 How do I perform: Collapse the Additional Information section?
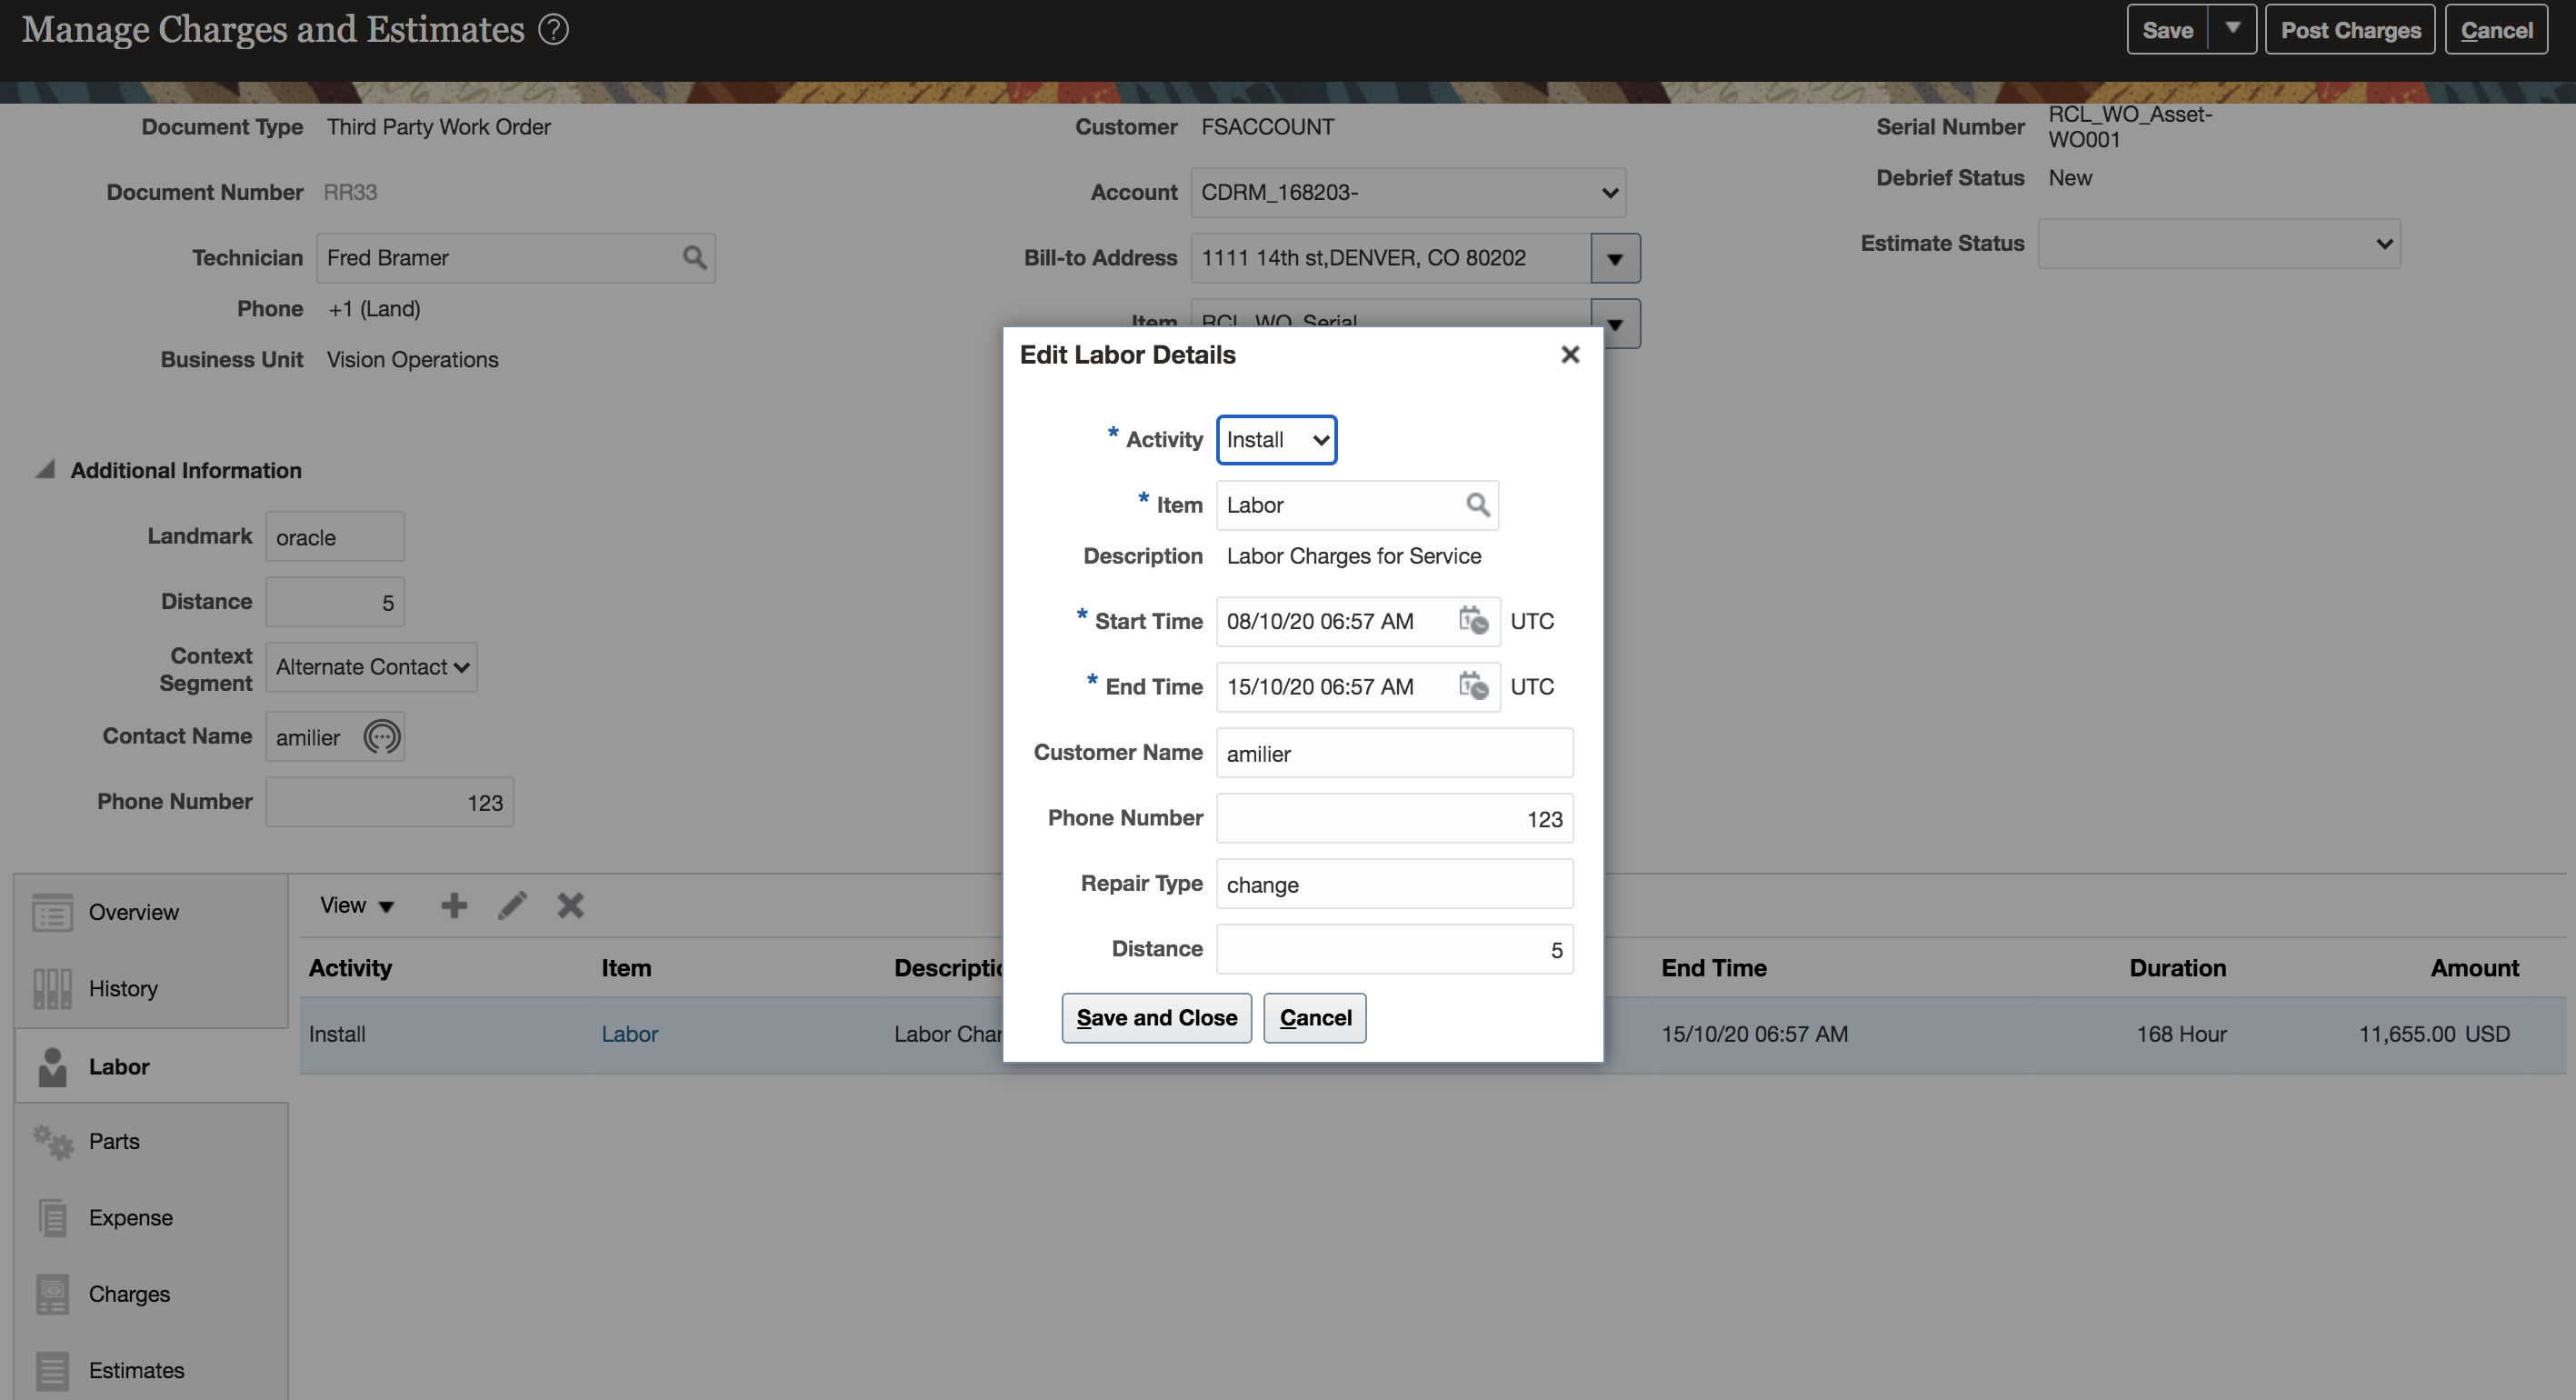click(45, 470)
